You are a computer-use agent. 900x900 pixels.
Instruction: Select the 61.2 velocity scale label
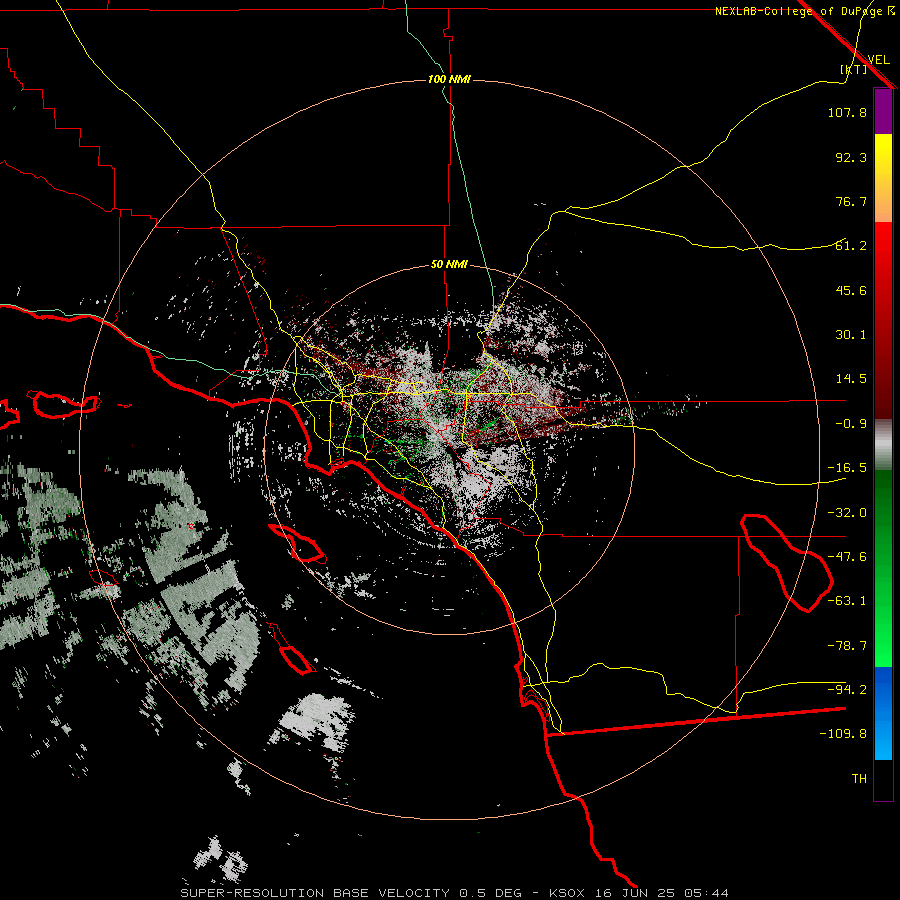(851, 246)
